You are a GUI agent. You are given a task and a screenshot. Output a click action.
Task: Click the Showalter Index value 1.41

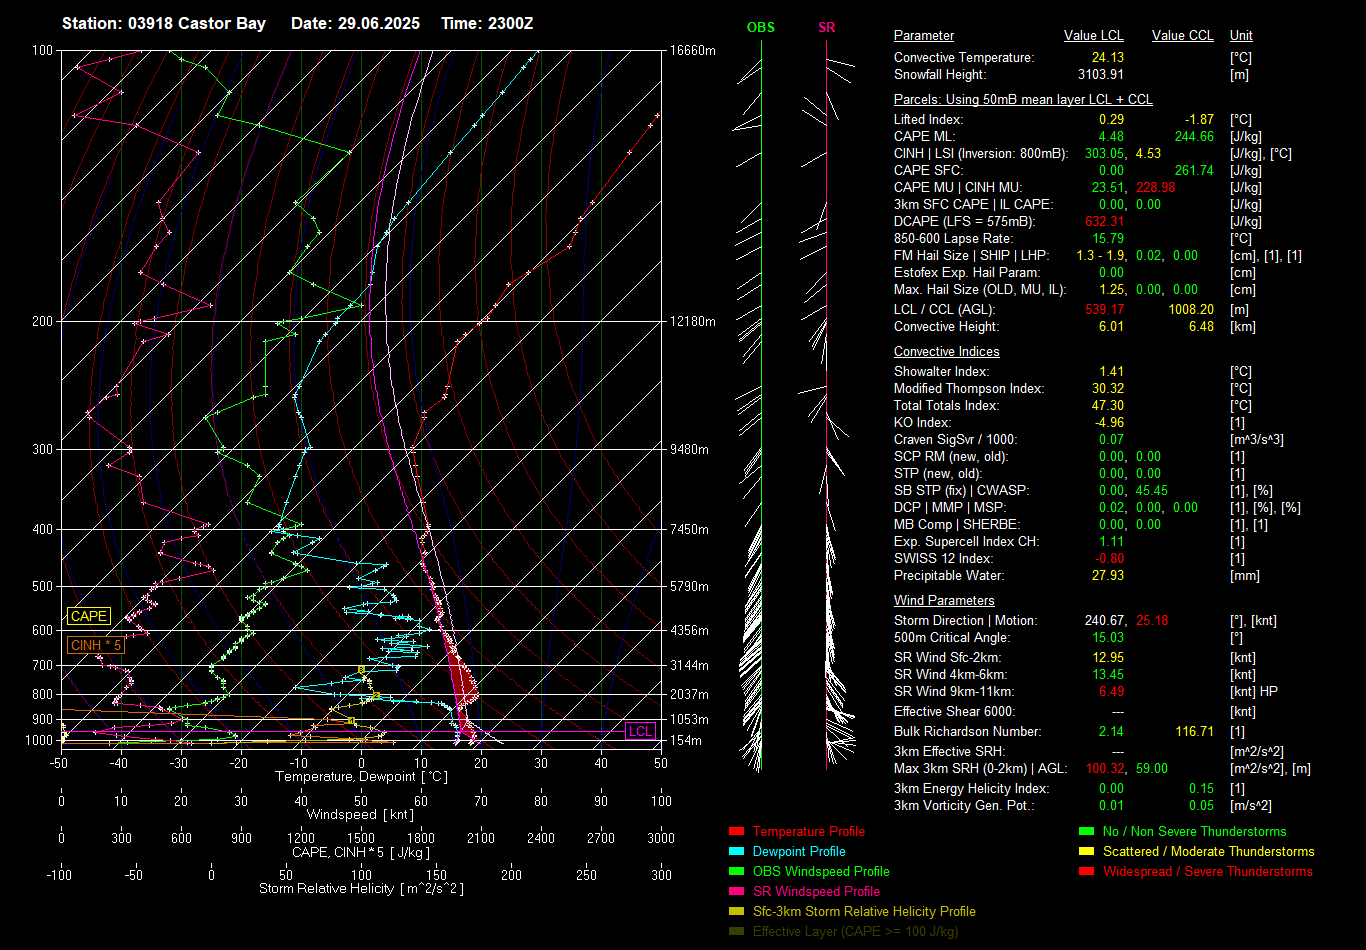[x=1111, y=371]
